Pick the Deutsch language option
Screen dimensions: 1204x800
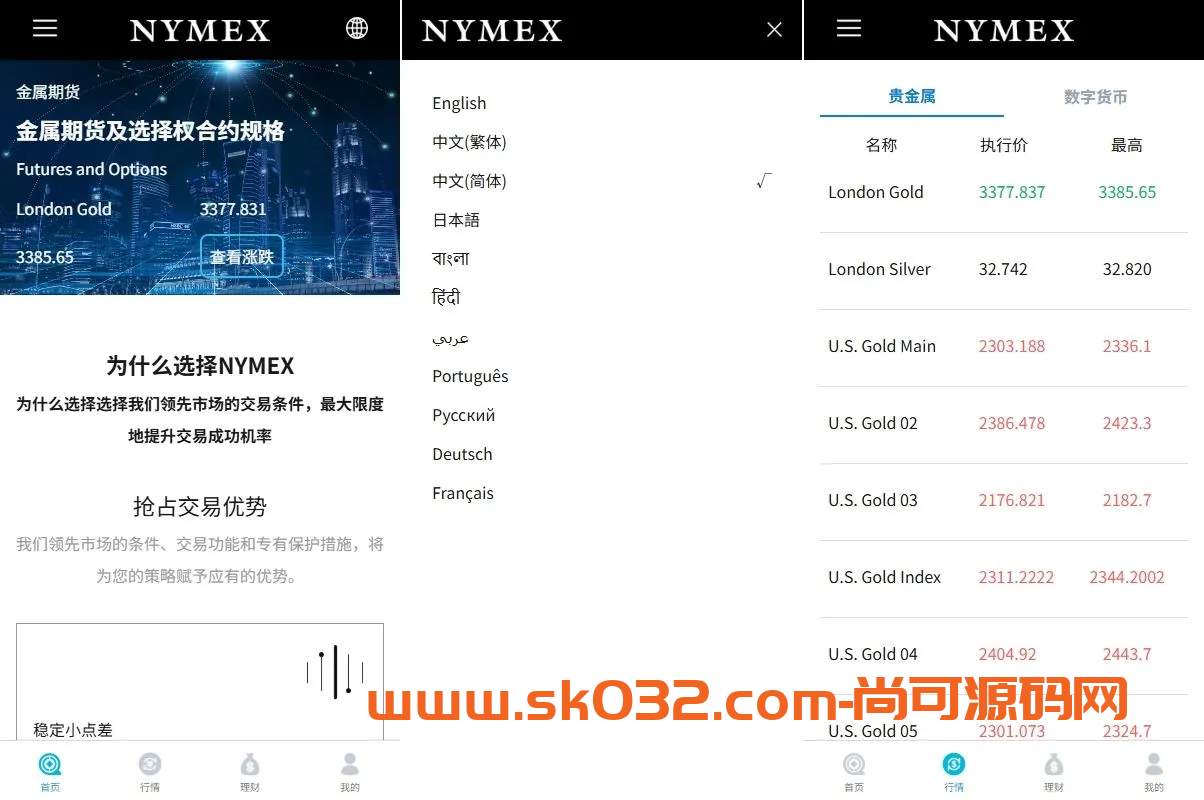(462, 453)
